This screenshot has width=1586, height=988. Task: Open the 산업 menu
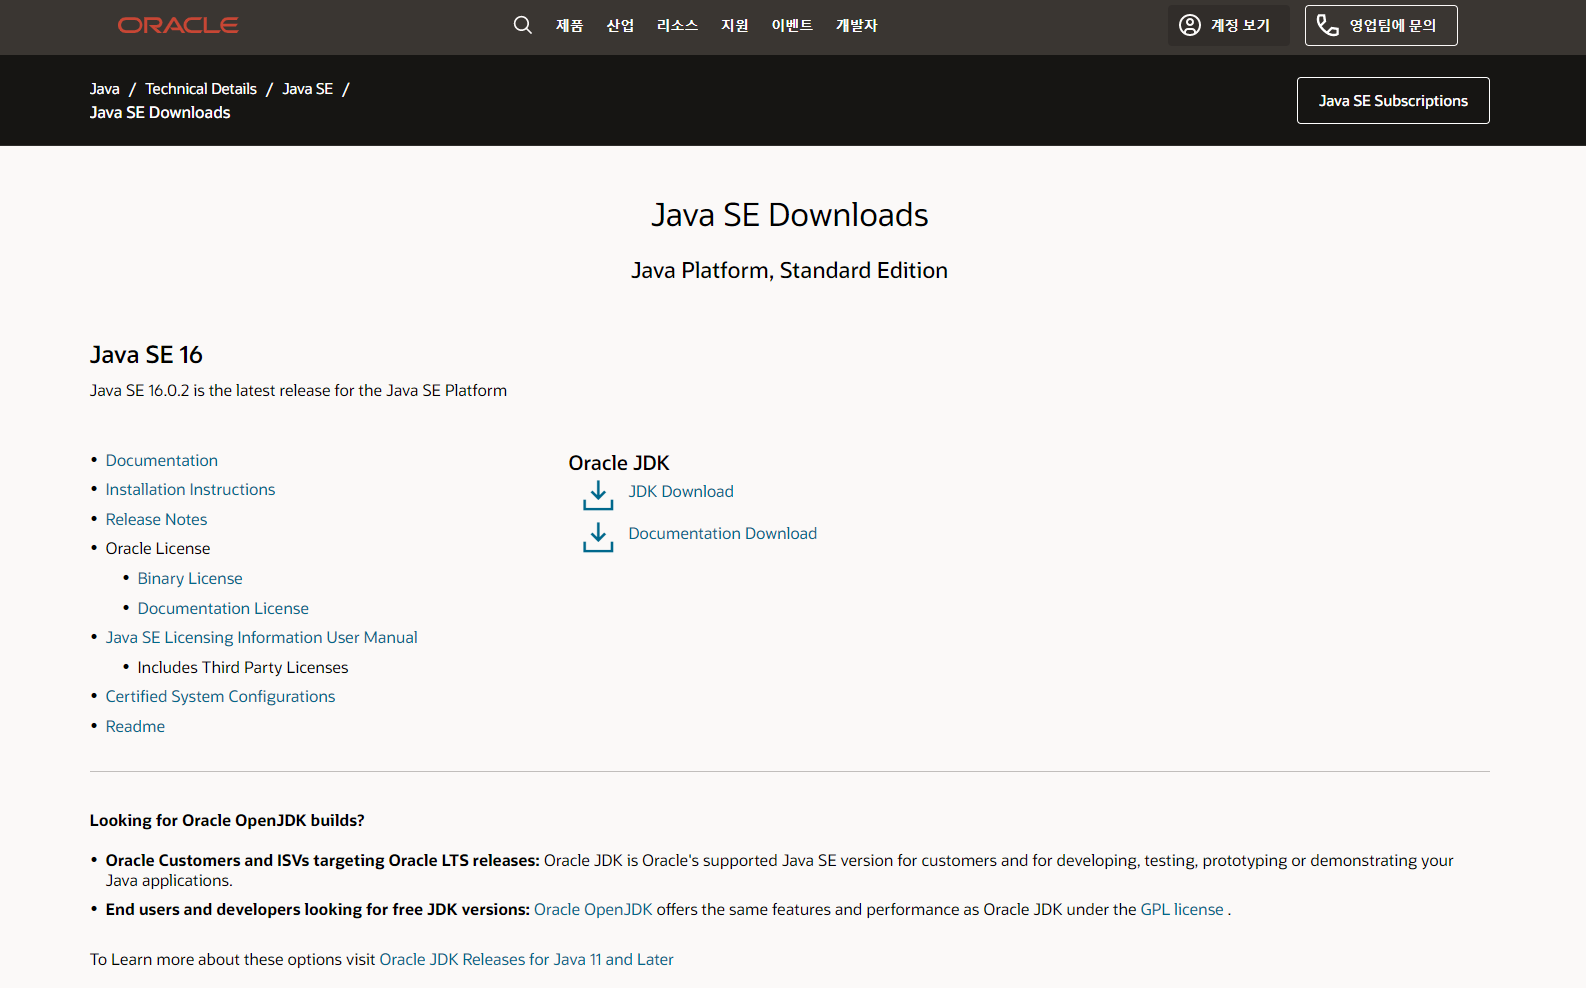click(620, 25)
